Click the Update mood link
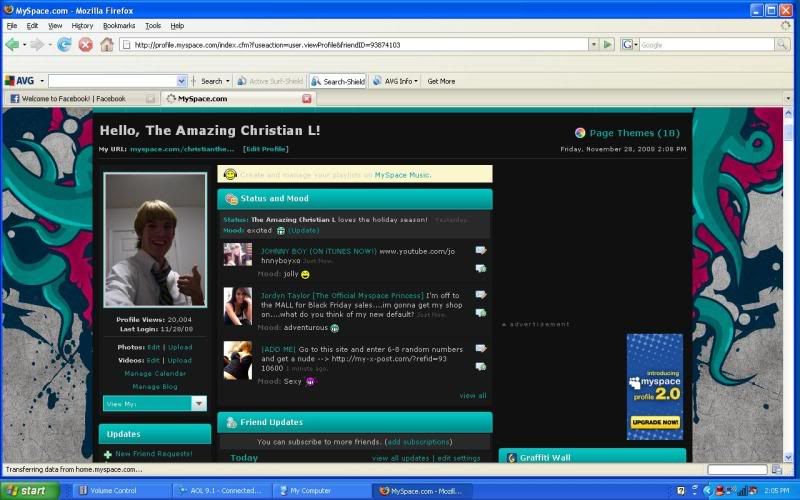This screenshot has width=800, height=500. tap(304, 231)
